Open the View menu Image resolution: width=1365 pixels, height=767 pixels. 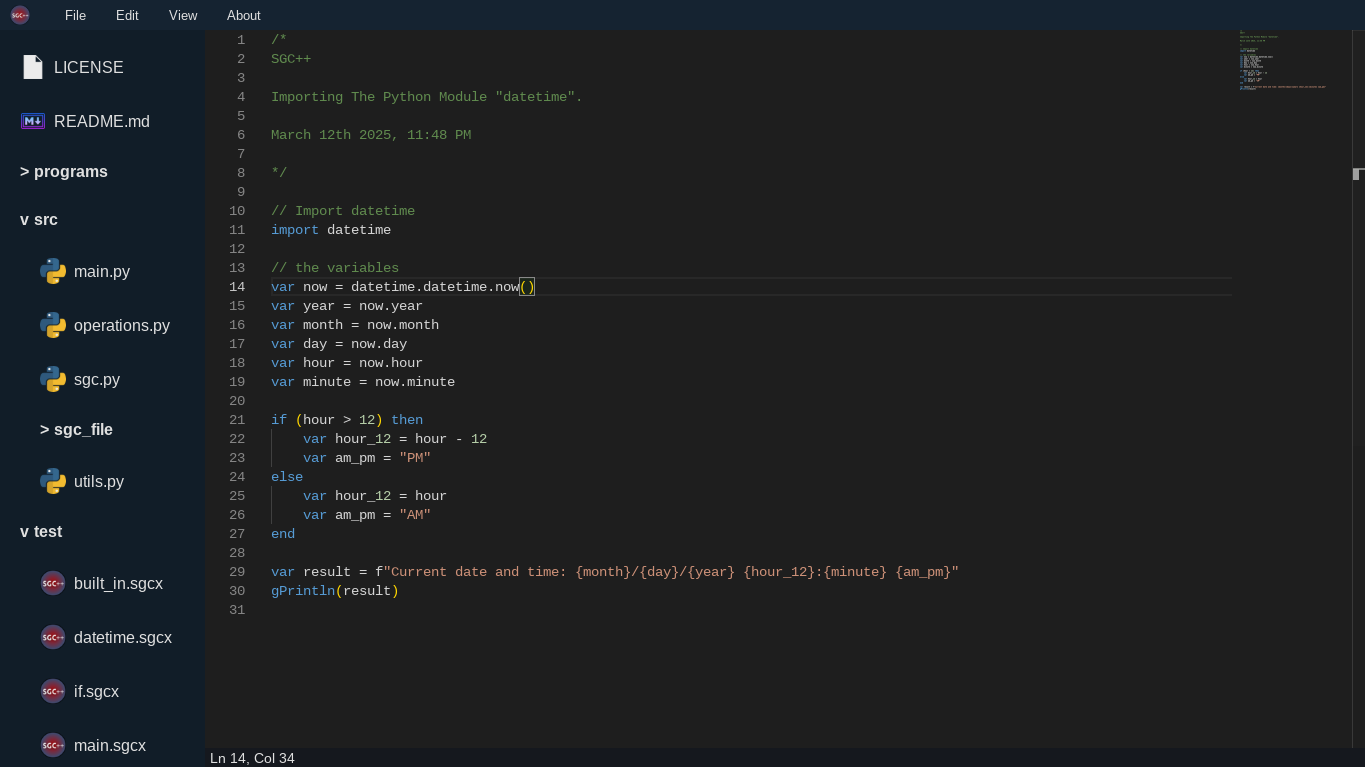(x=183, y=15)
